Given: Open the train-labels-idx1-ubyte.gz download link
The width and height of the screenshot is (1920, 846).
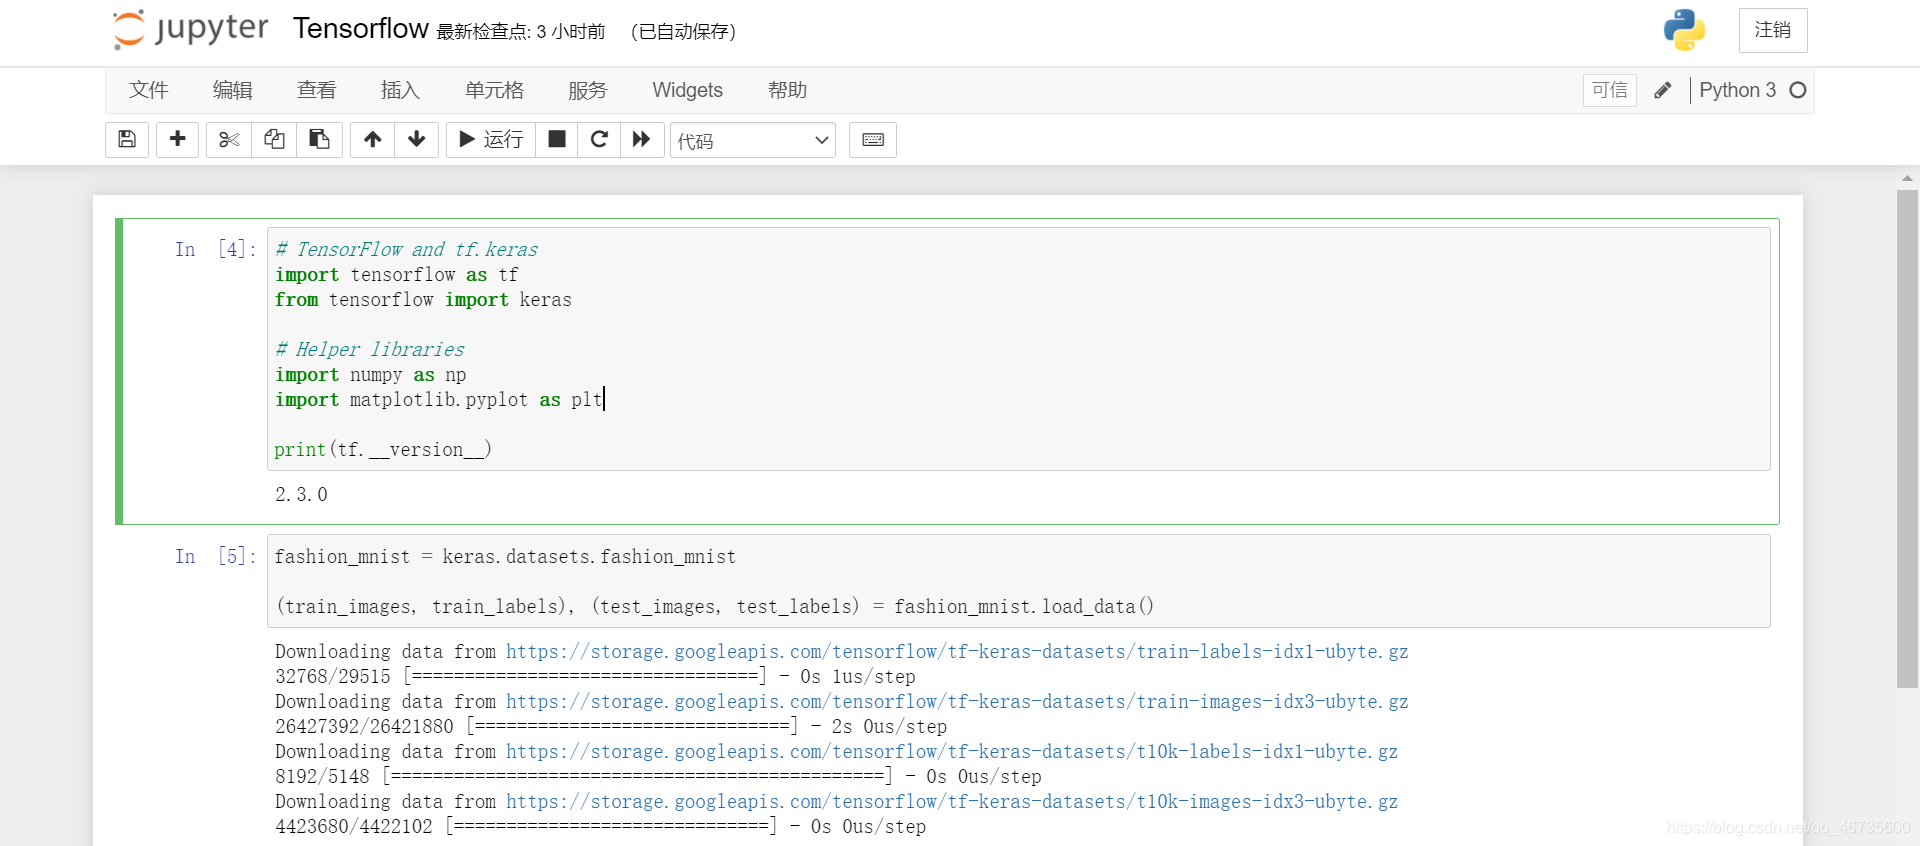Looking at the screenshot, I should [957, 652].
